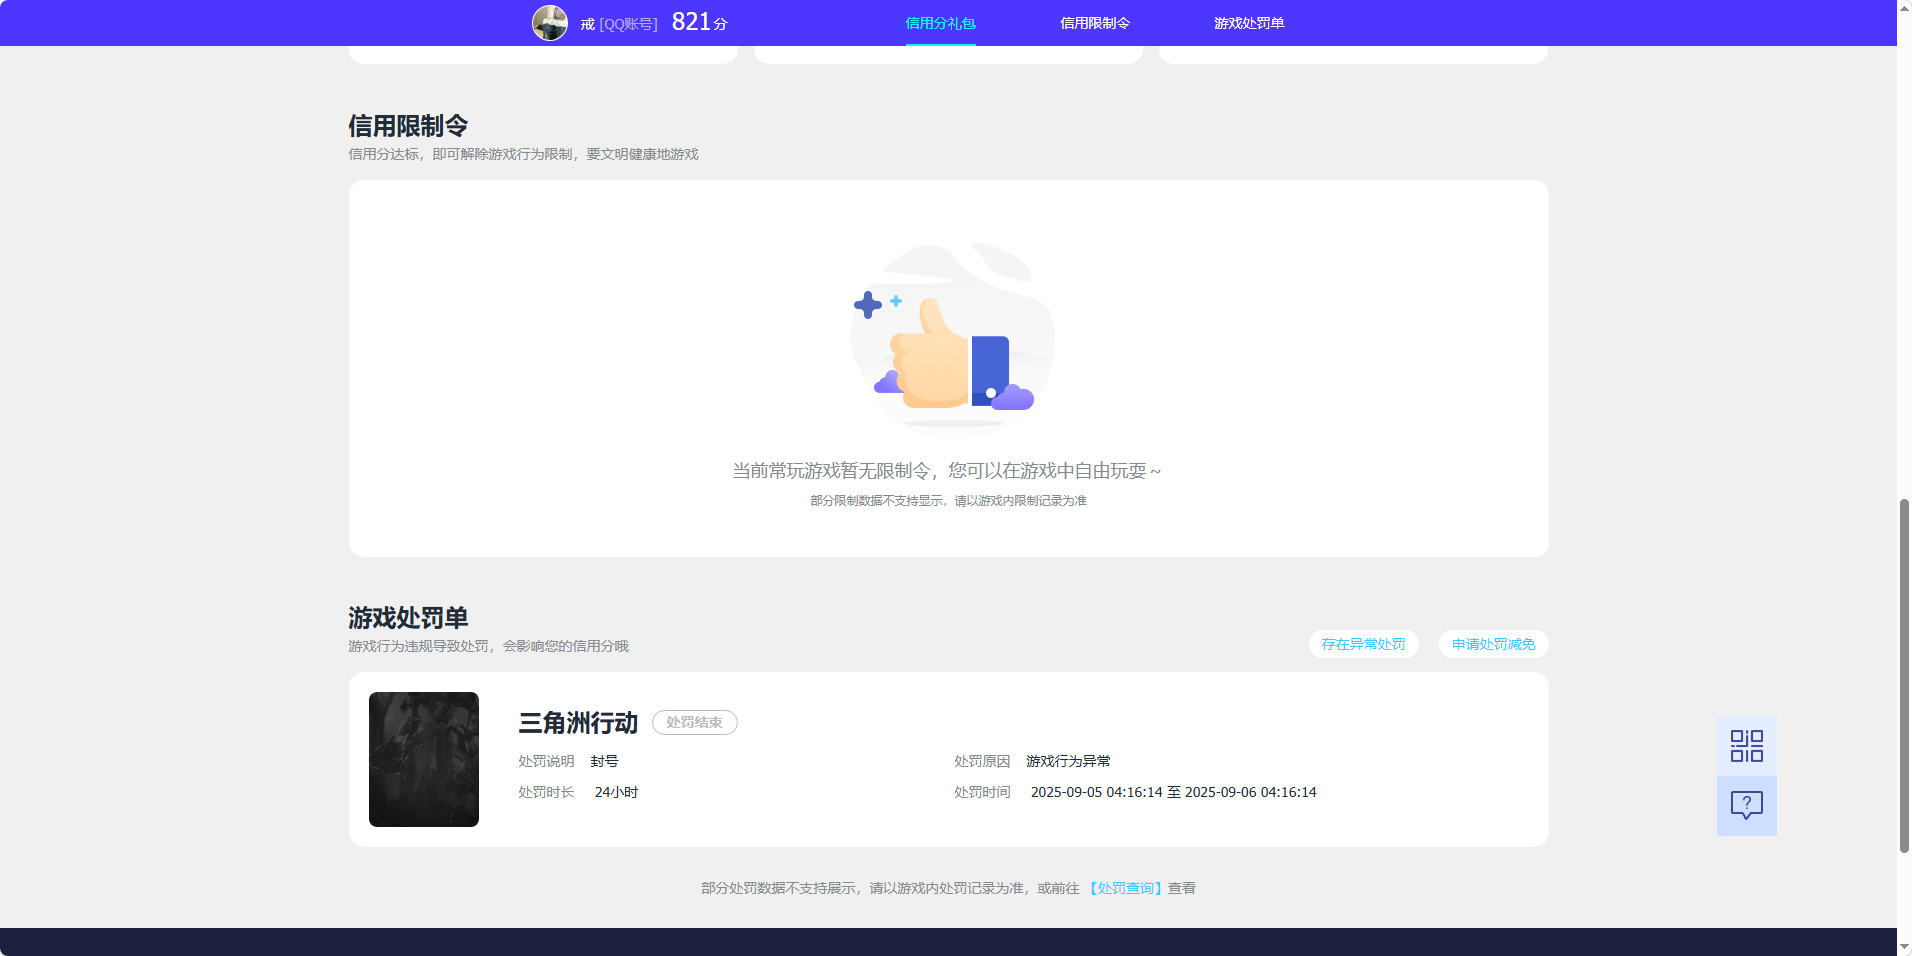Click the 申请处罚减免 button
This screenshot has height=956, width=1912.
click(x=1492, y=644)
